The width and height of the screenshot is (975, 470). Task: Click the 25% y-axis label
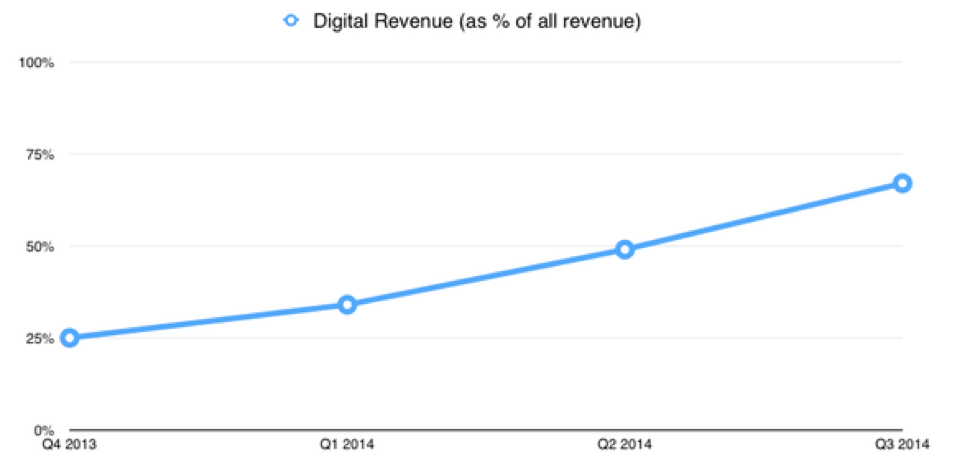(40, 338)
